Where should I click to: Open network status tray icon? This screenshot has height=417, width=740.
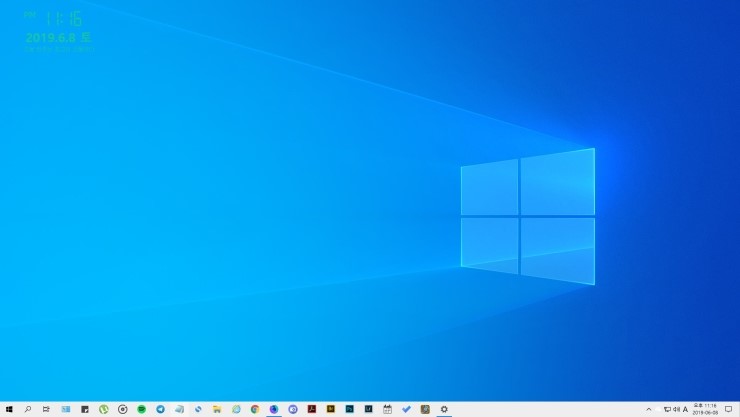tap(667, 409)
